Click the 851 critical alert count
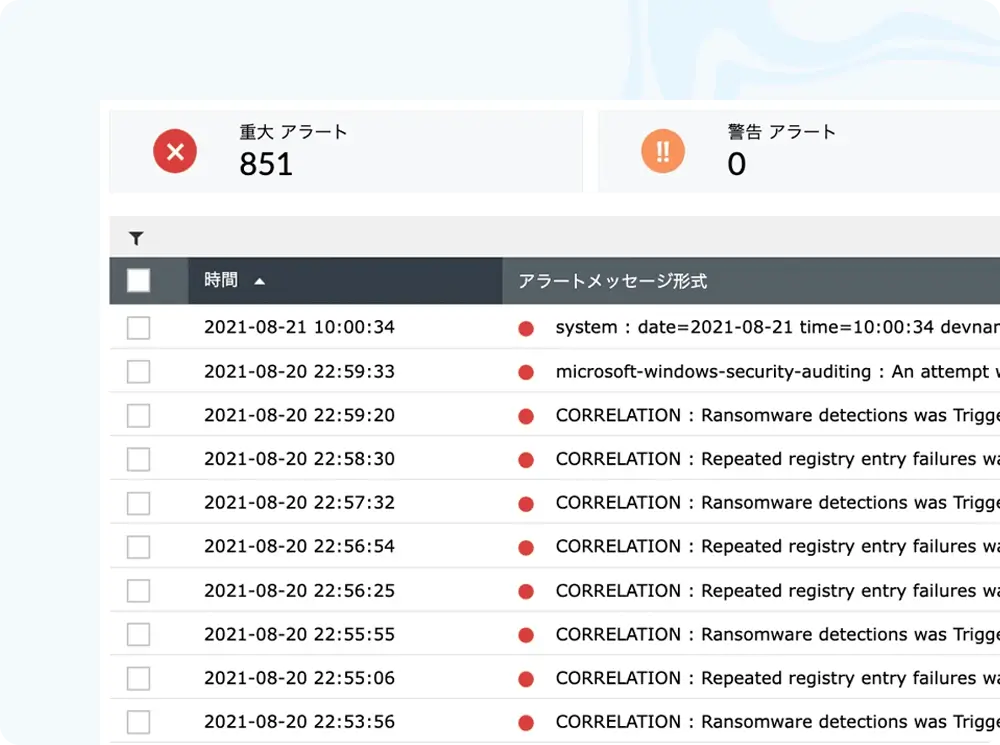This screenshot has height=745, width=1000. pos(266,165)
